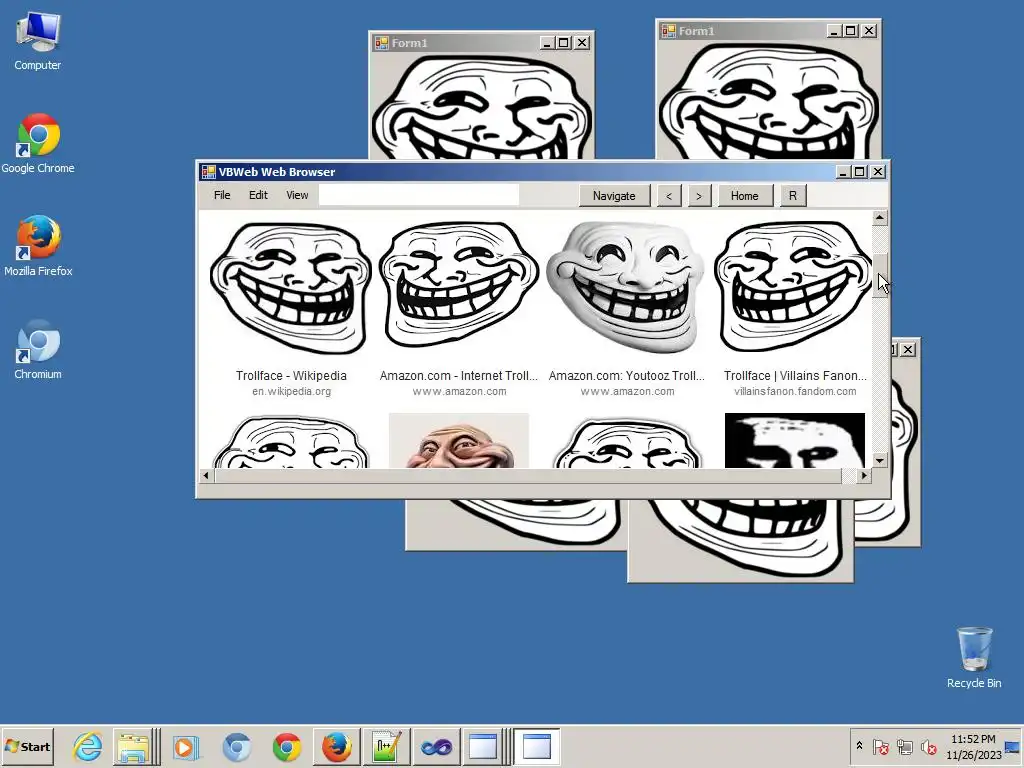Open Windows Explorer folder icon in taskbar
Viewport: 1024px width, 768px height.
point(133,747)
